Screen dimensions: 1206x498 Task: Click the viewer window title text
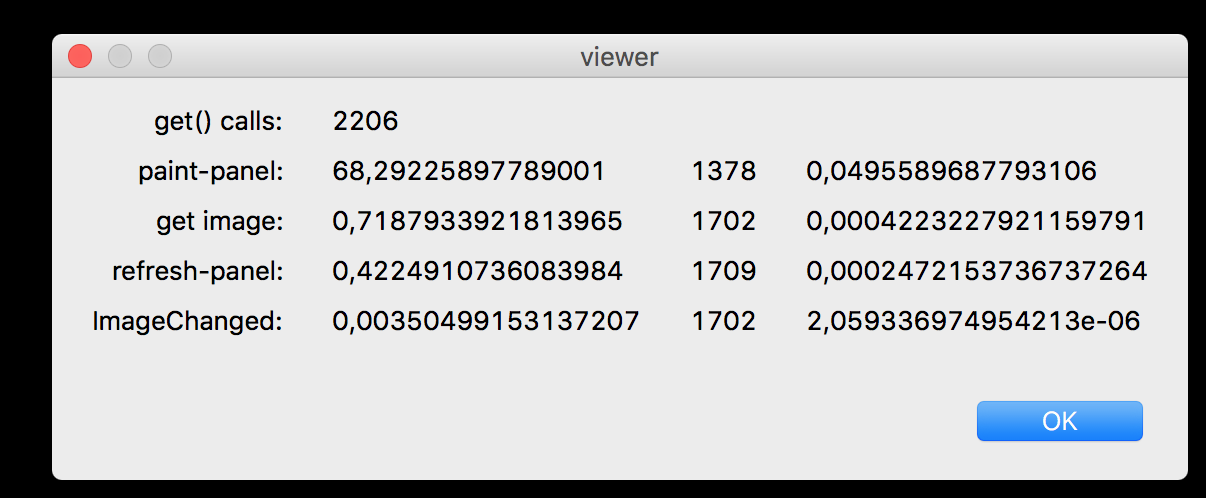(x=619, y=57)
